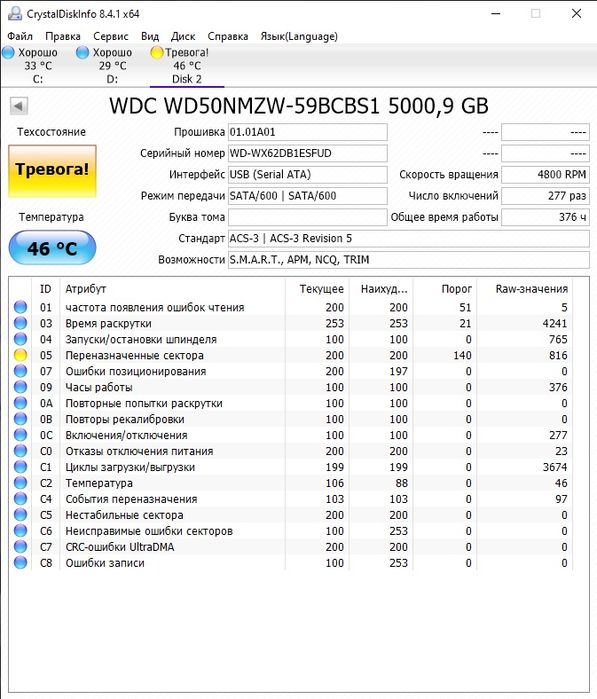Click the ID column header
Screen dimensions: 597x699
pyautogui.click(x=45, y=289)
